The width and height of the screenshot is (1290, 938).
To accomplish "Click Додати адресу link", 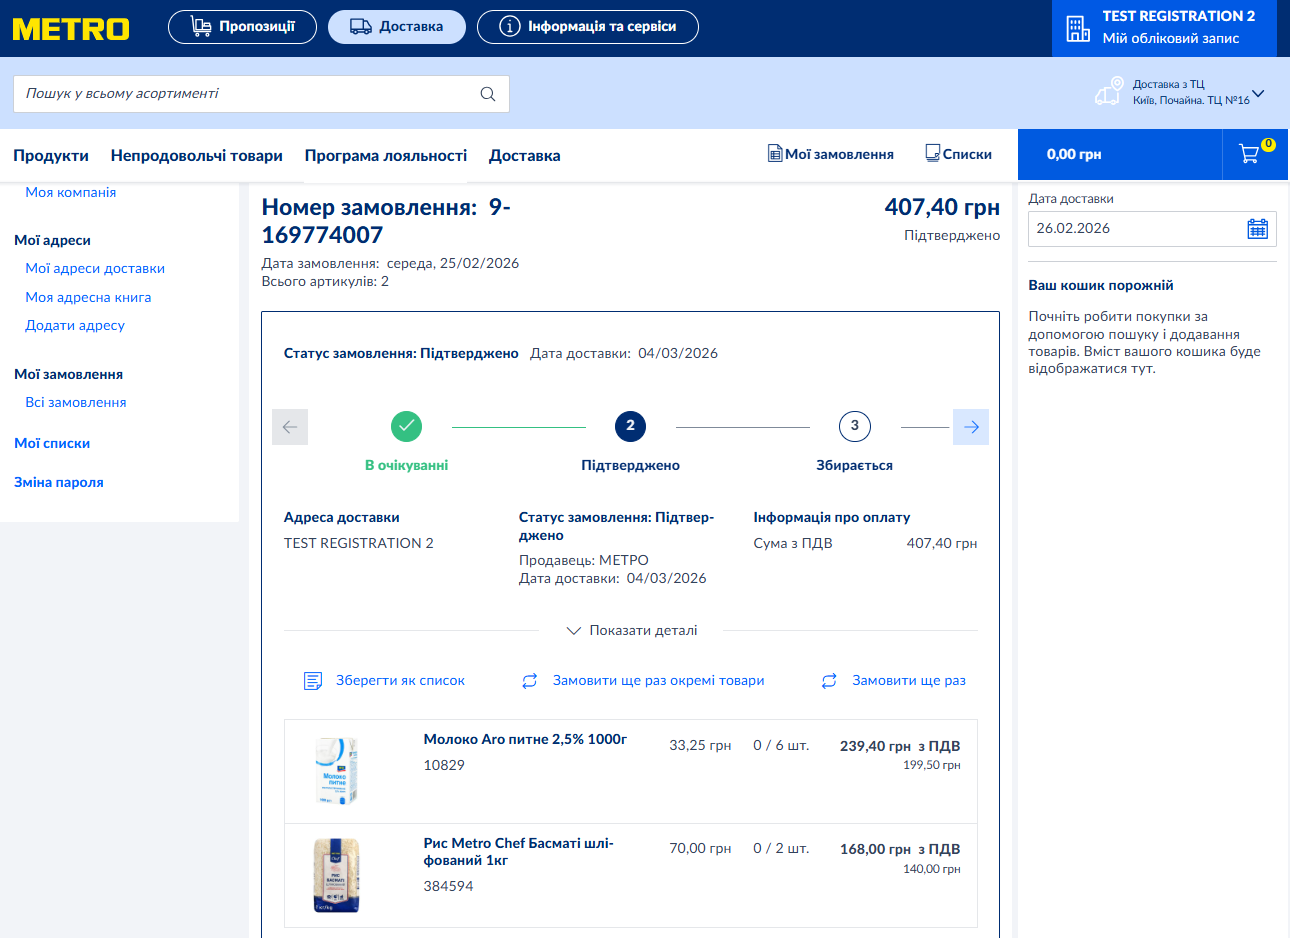I will coord(75,325).
